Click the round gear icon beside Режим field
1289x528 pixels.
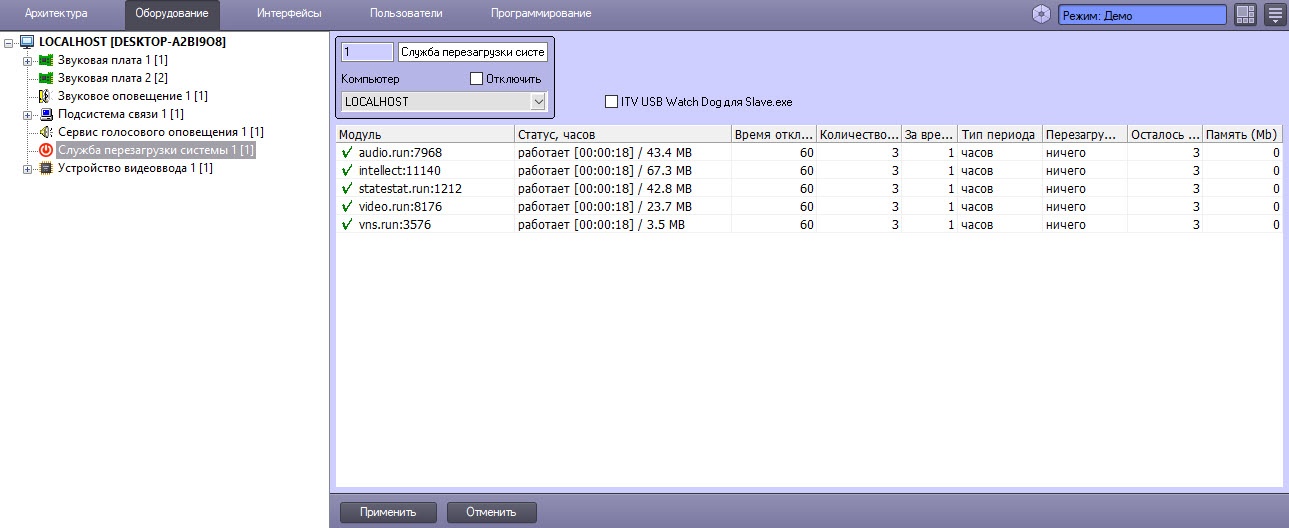click(x=1042, y=14)
